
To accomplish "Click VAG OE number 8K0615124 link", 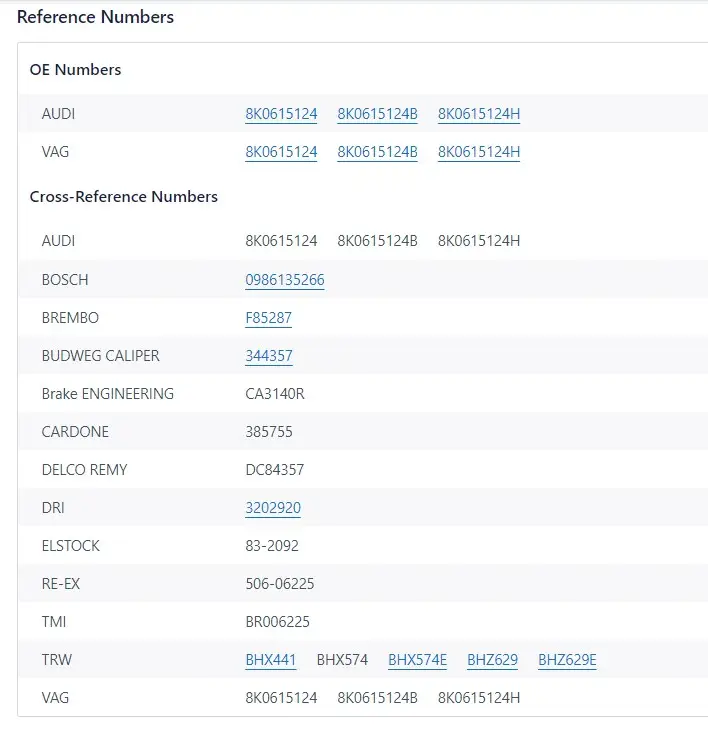I will (x=281, y=152).
